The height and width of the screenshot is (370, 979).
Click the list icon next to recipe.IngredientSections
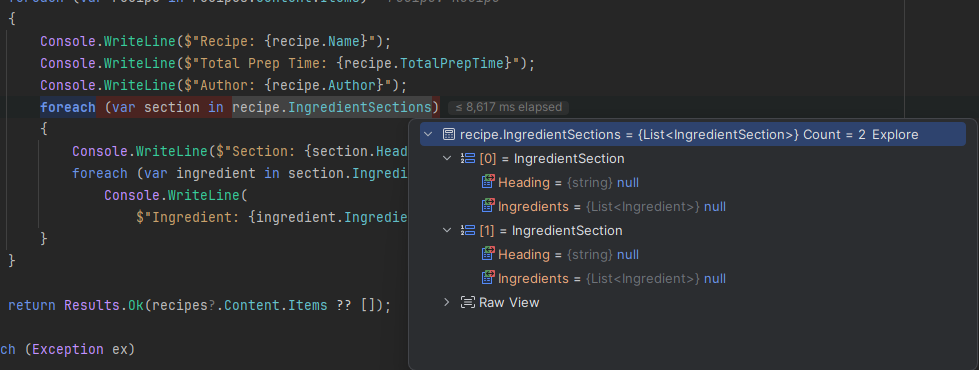tap(448, 134)
